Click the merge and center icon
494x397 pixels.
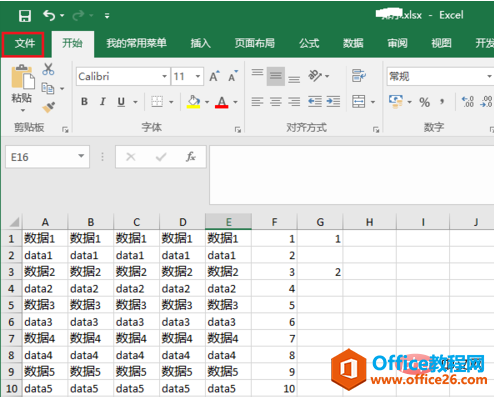click(x=359, y=101)
